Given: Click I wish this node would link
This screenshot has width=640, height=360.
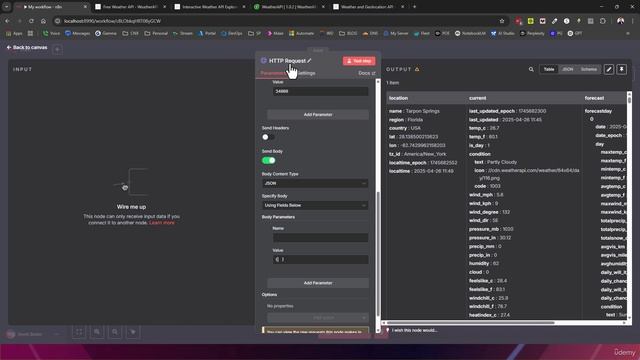Looking at the screenshot, I should pos(414,330).
